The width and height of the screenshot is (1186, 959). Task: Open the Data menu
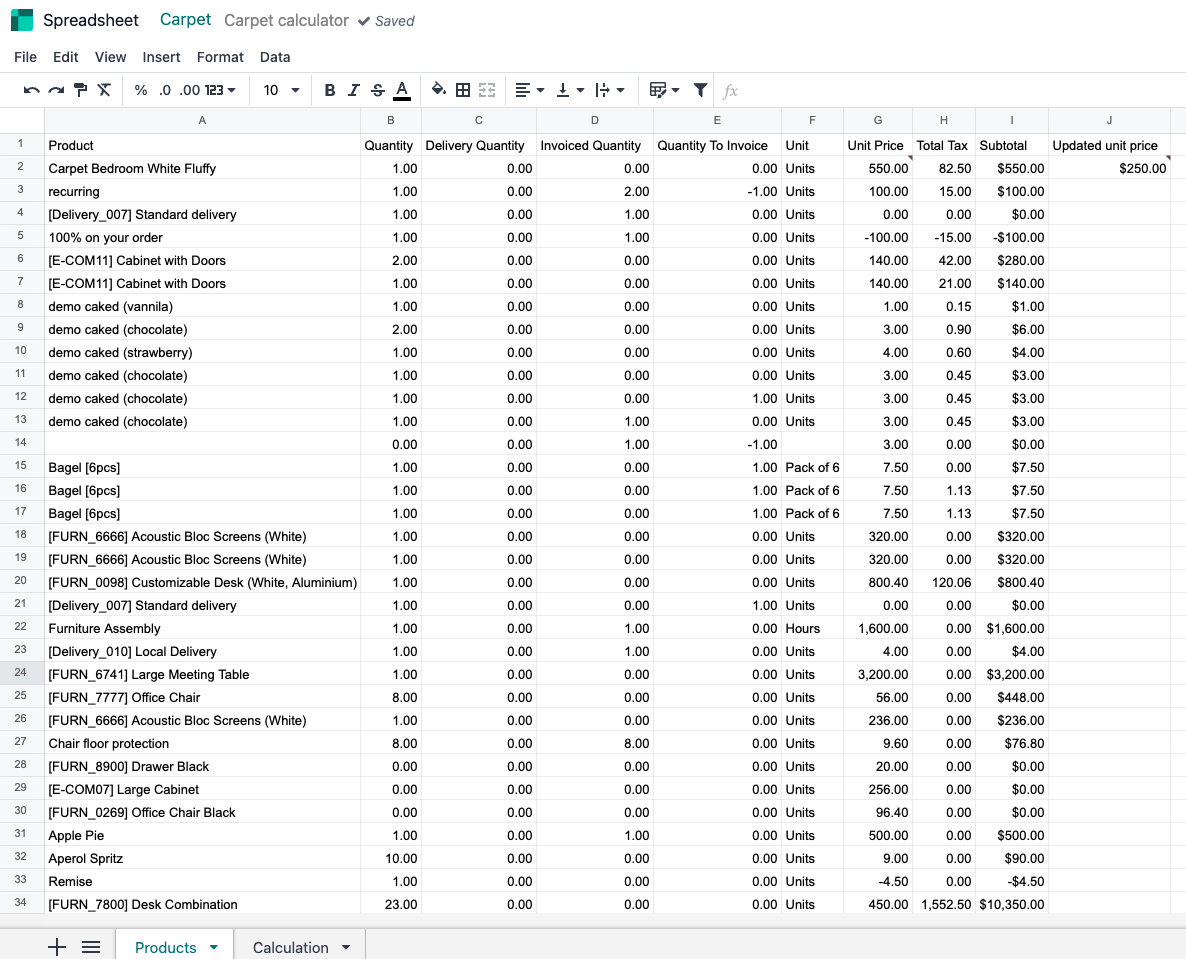(x=275, y=57)
